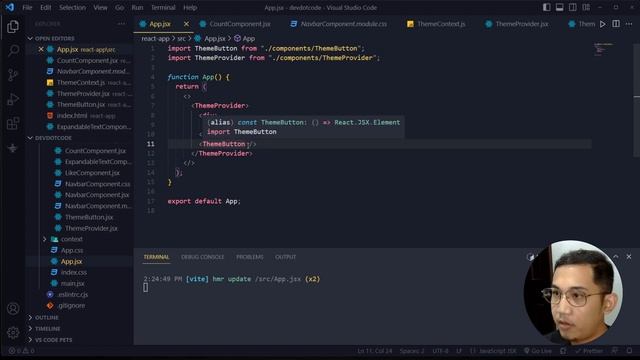Close the App.jsx editor tab
640x360 pixels.
tap(186, 24)
